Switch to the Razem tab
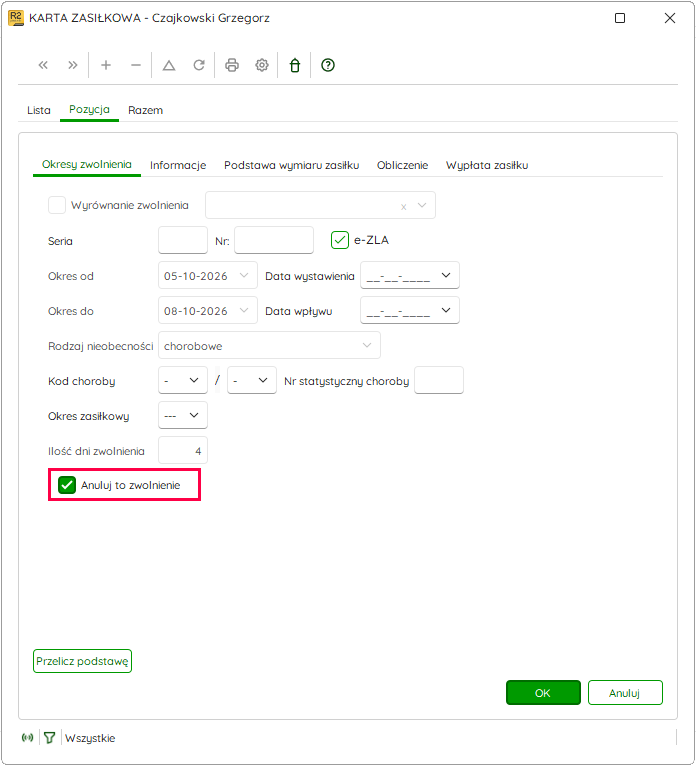696x767 pixels. (x=145, y=110)
